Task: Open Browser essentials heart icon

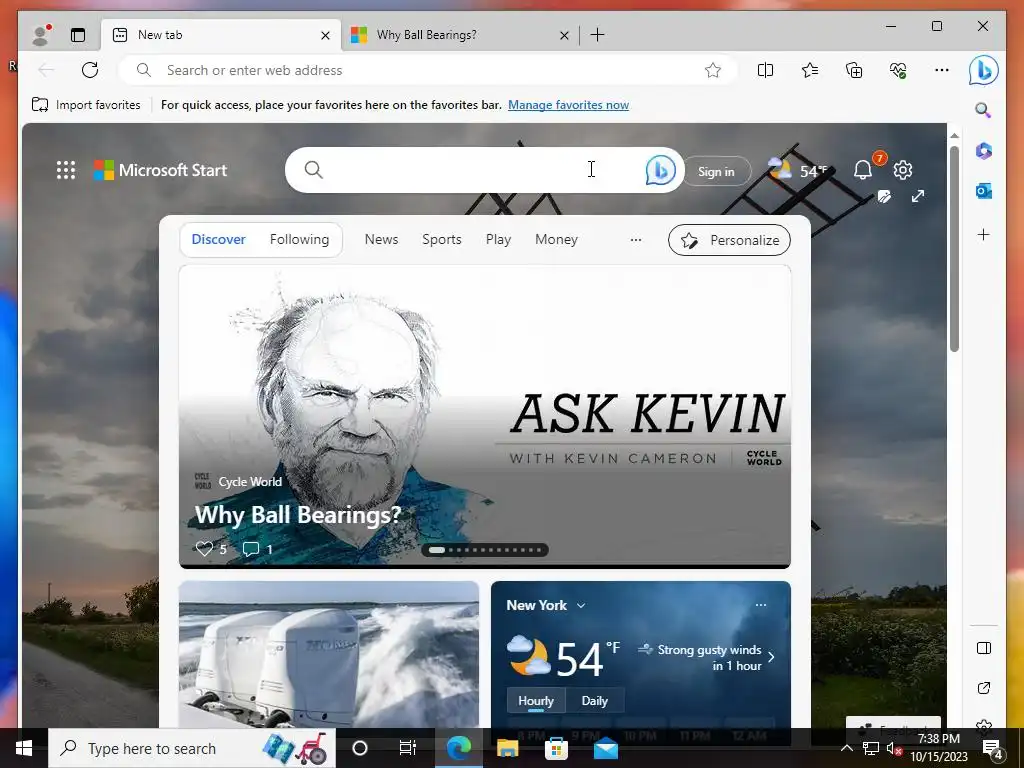Action: tap(898, 70)
